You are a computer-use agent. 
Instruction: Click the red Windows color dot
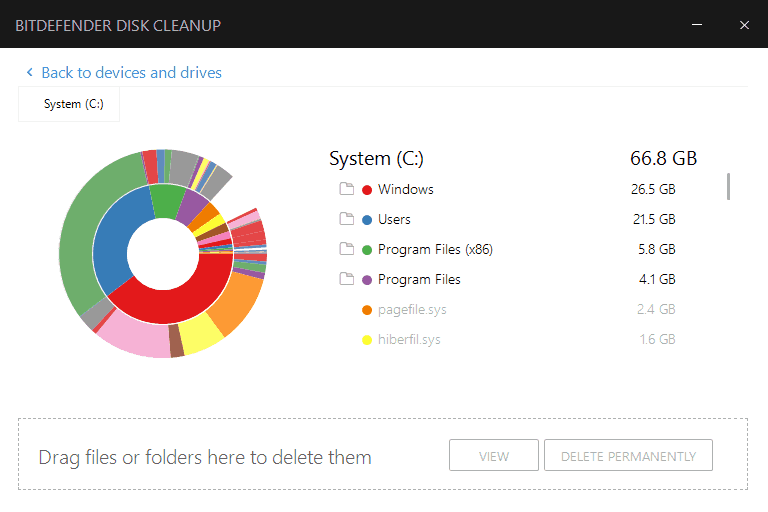[367, 190]
